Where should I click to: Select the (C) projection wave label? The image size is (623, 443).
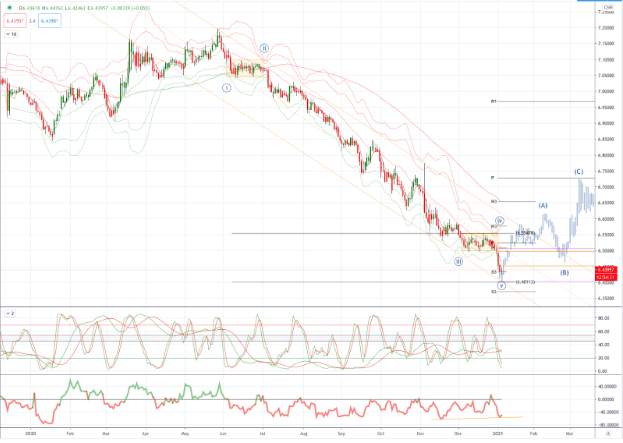(578, 172)
